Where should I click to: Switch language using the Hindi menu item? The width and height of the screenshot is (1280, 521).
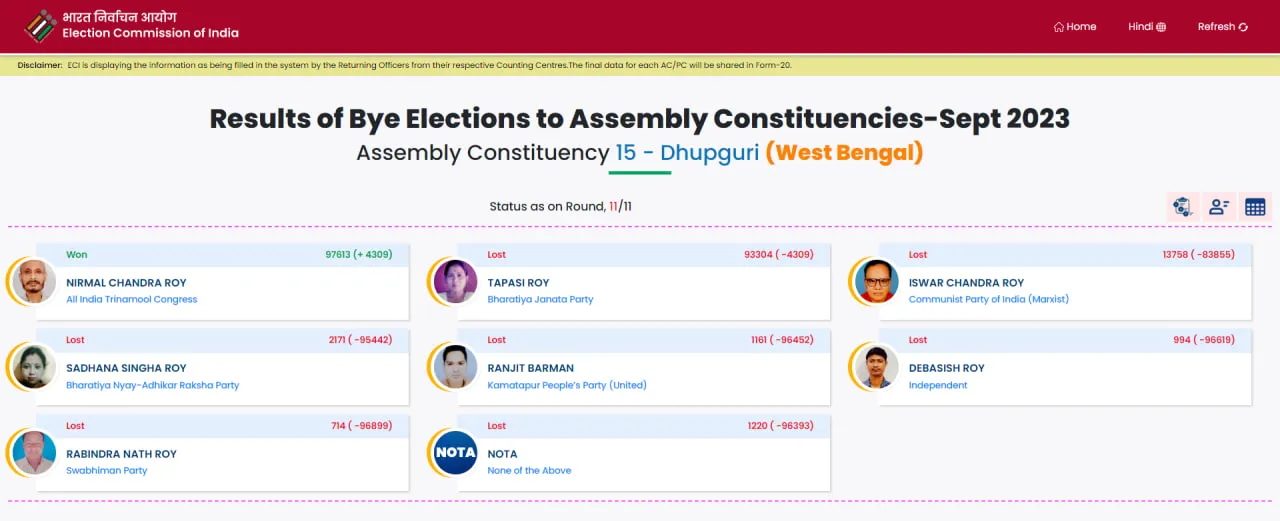1140,27
